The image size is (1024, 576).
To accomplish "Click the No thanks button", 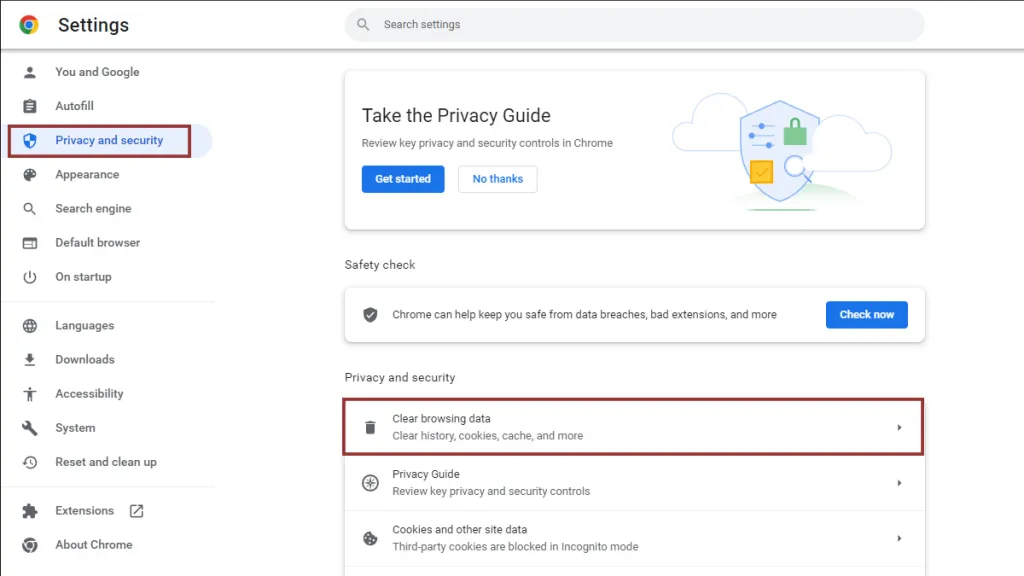I will point(498,179).
